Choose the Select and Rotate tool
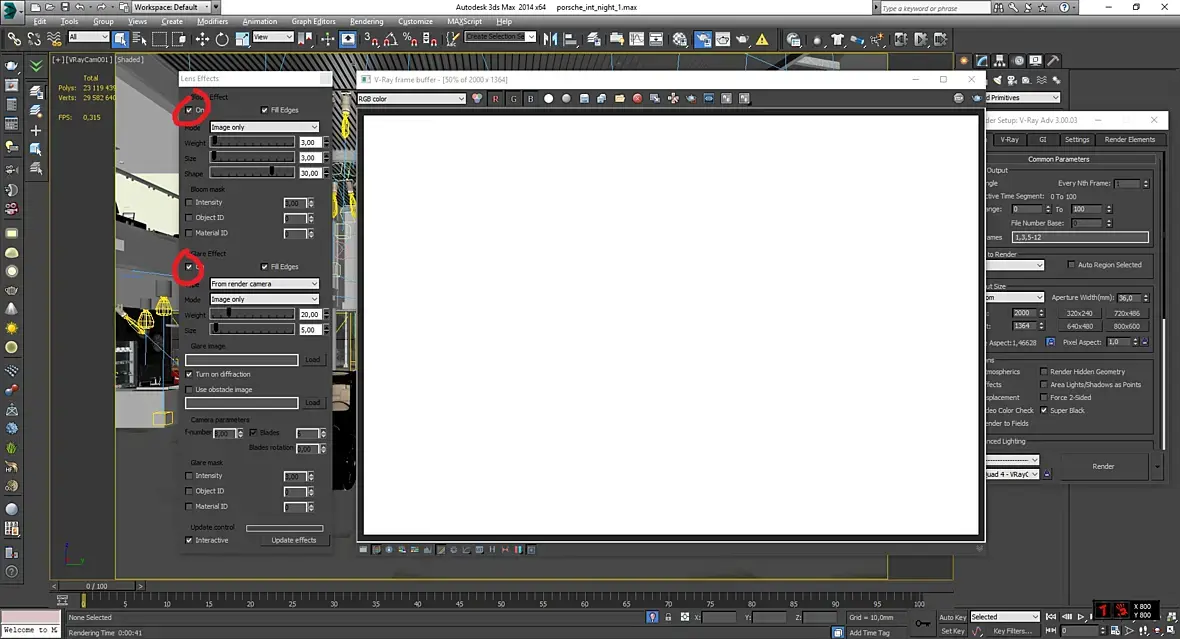This screenshot has height=639, width=1180. (222, 39)
